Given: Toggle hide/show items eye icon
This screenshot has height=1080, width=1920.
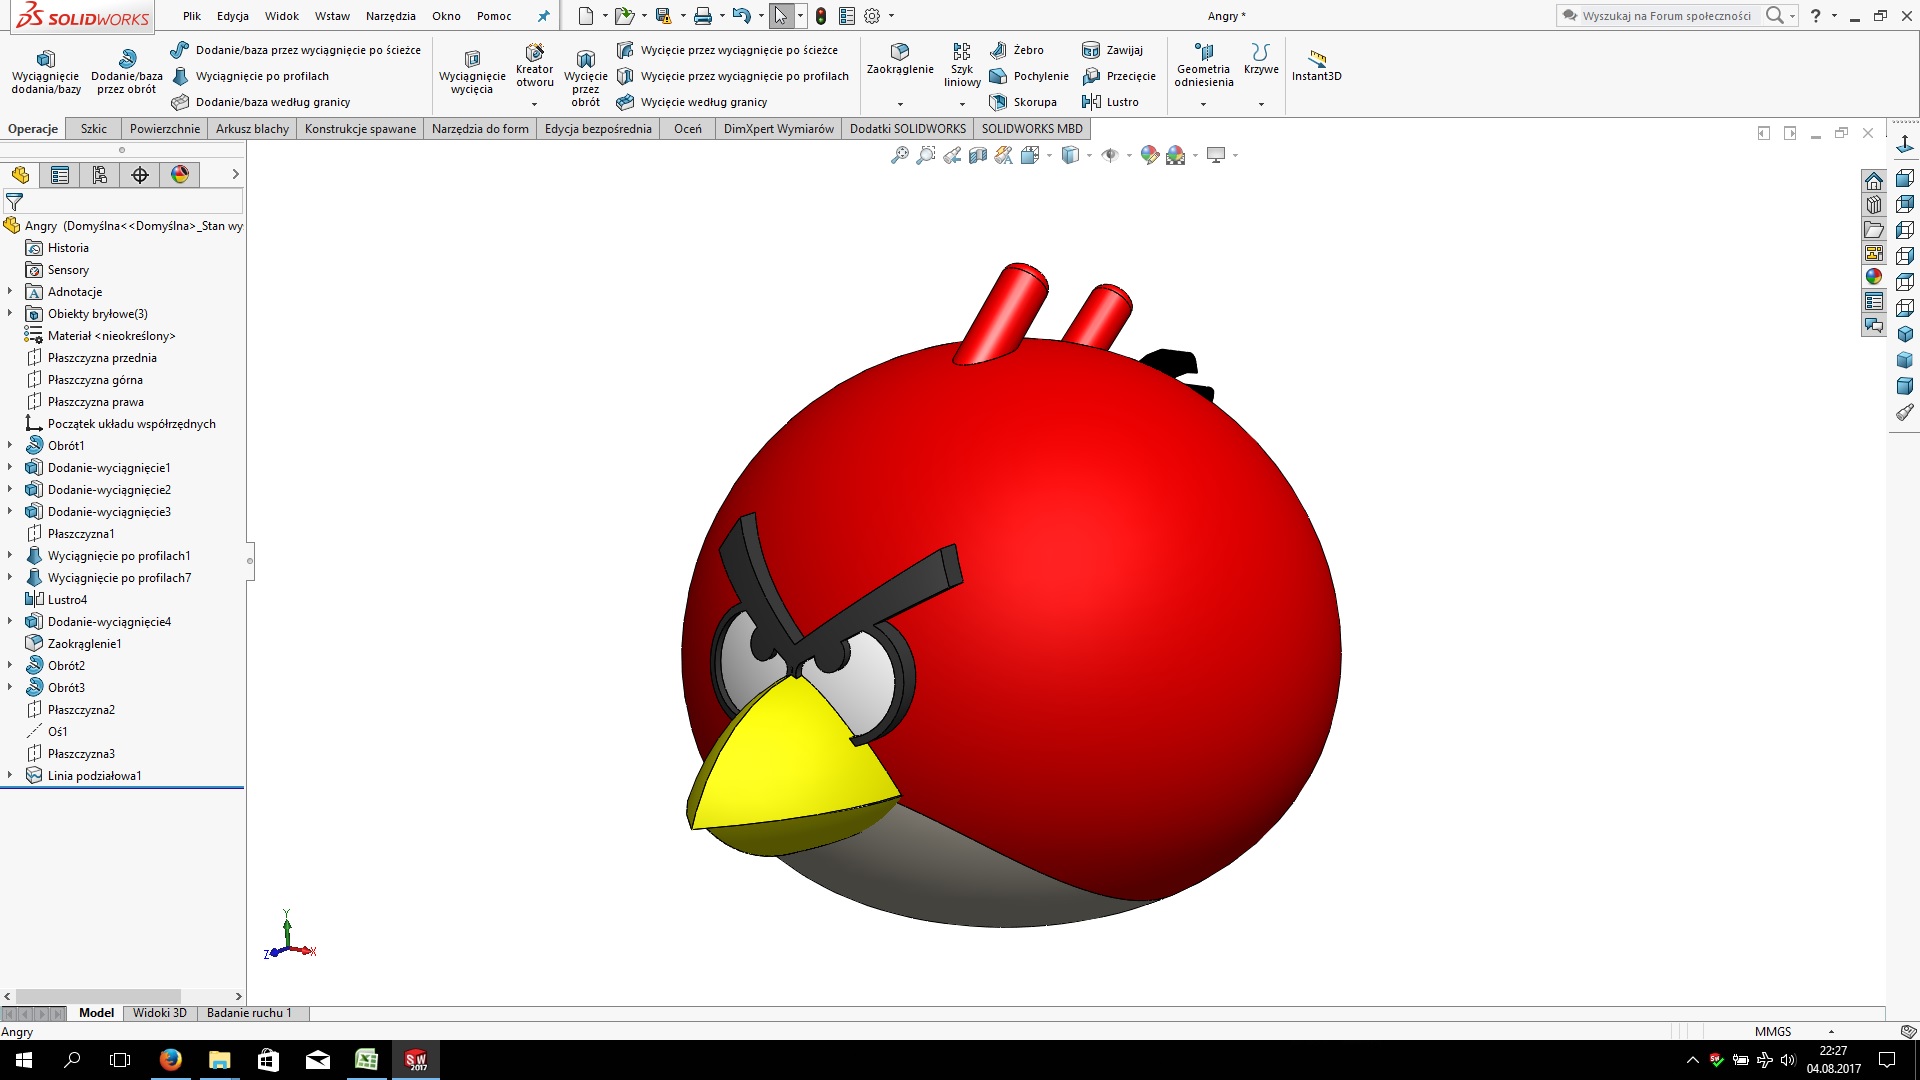Looking at the screenshot, I should click(1109, 155).
